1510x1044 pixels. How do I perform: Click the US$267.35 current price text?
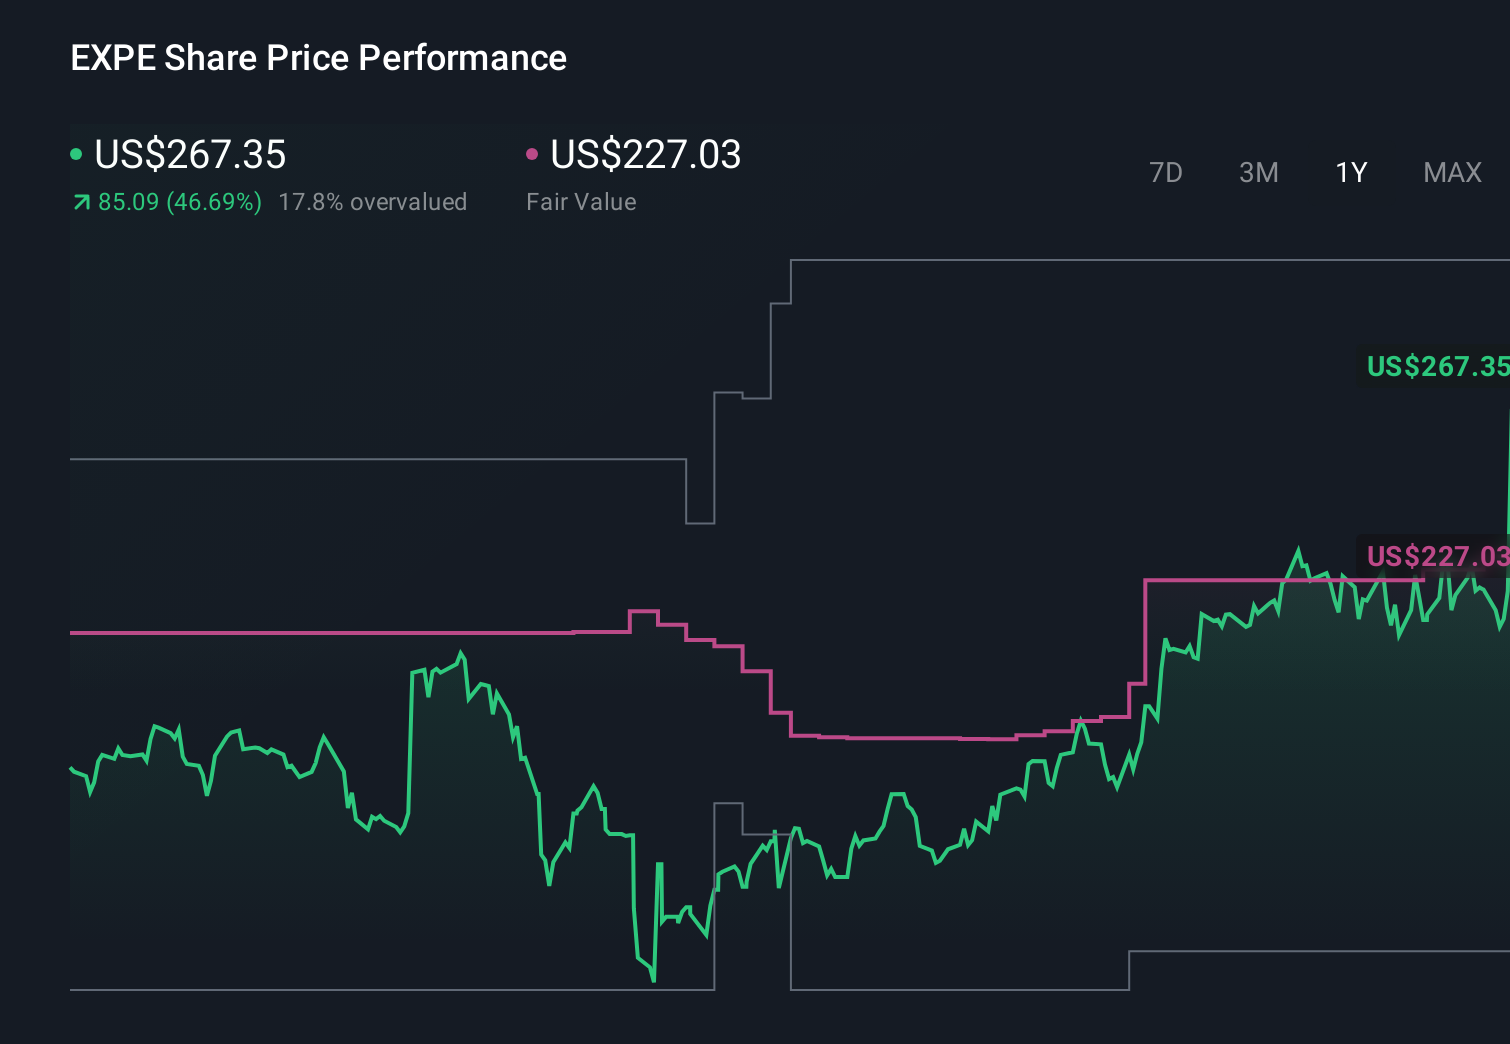(x=190, y=155)
